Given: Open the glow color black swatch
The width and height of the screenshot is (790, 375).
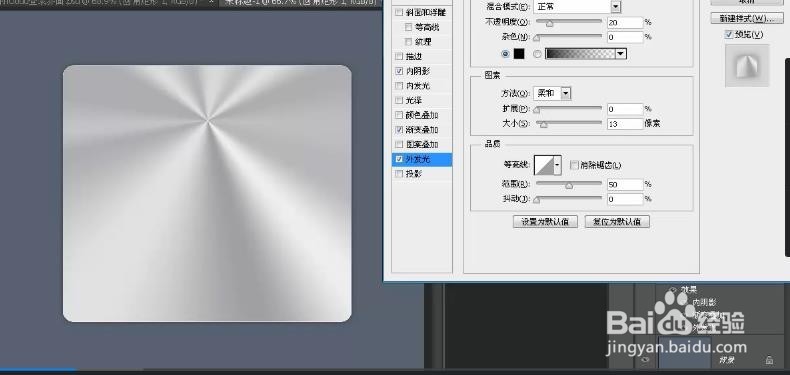Looking at the screenshot, I should tap(519, 53).
